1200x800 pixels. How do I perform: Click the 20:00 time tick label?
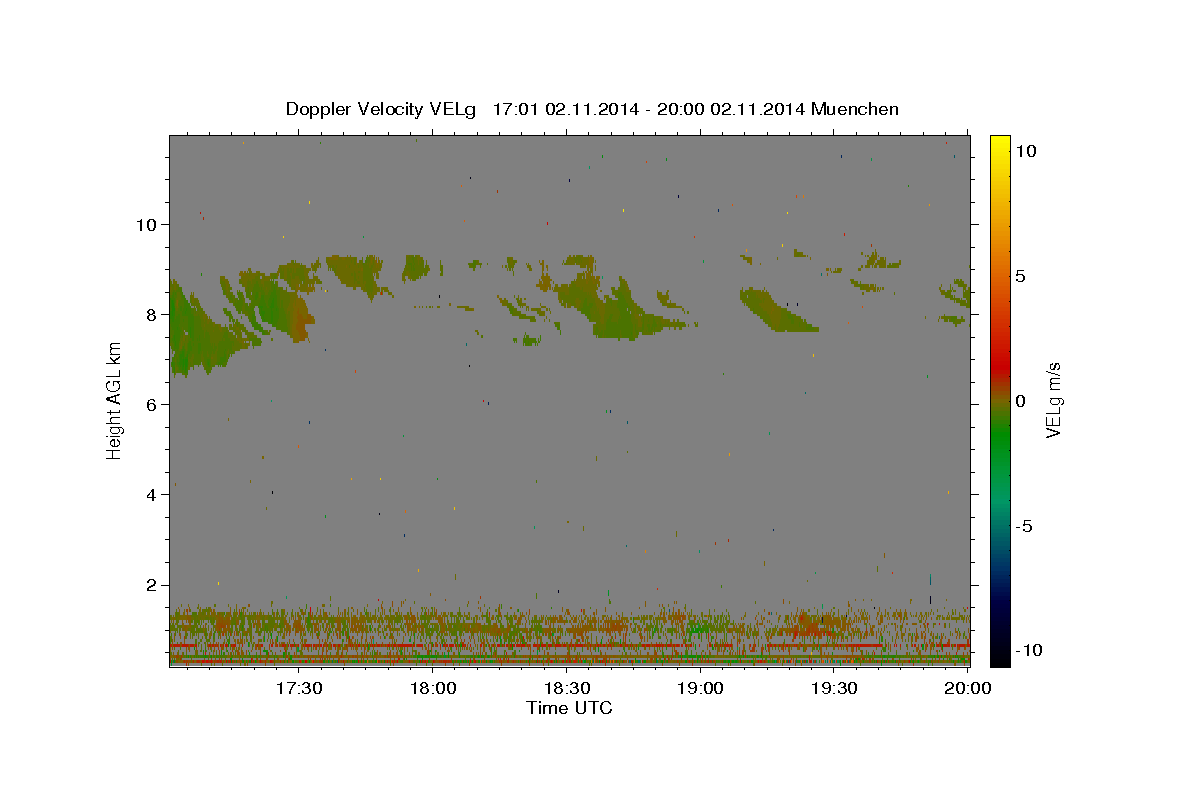coord(967,689)
